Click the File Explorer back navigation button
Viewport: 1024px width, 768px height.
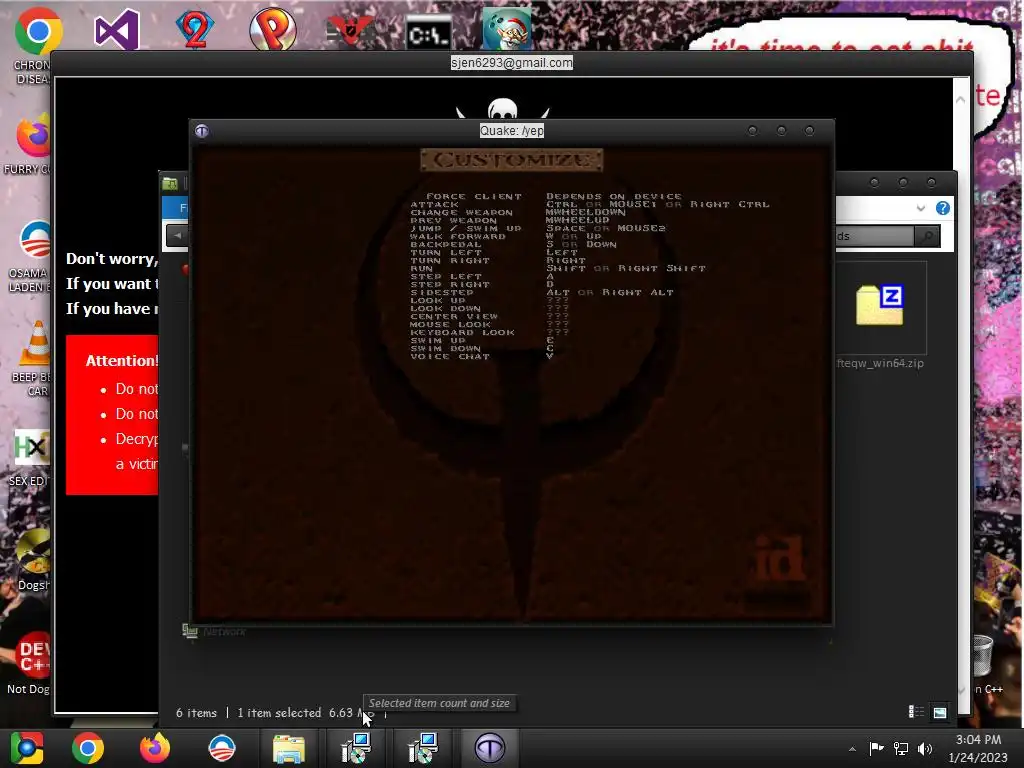(x=178, y=236)
